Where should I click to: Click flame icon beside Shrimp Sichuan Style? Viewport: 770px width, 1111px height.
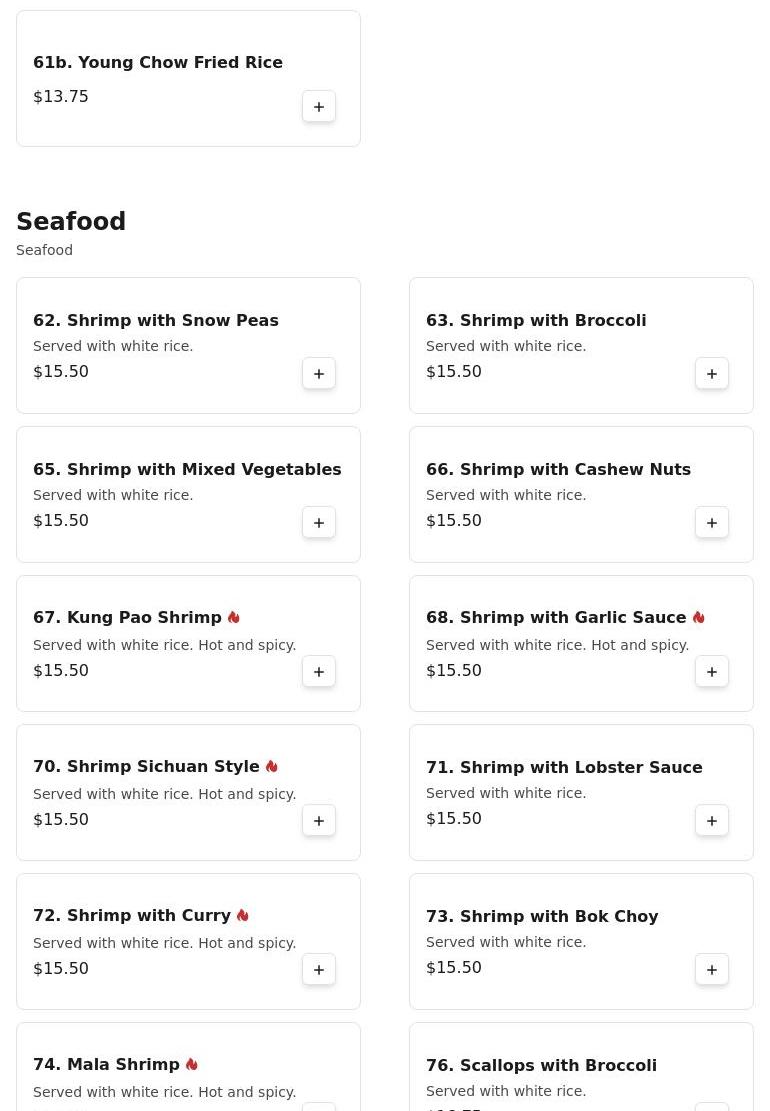pyautogui.click(x=271, y=767)
